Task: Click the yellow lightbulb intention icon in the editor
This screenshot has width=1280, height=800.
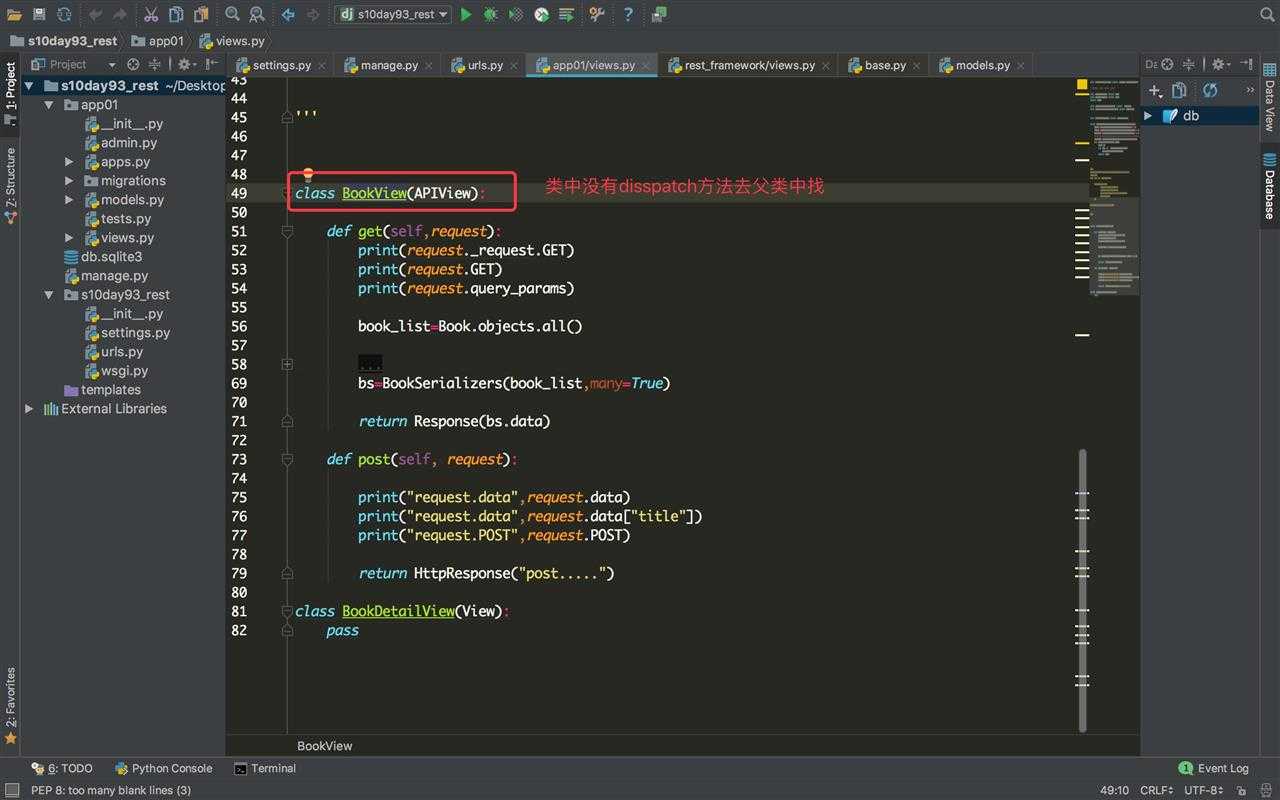Action: click(x=308, y=174)
